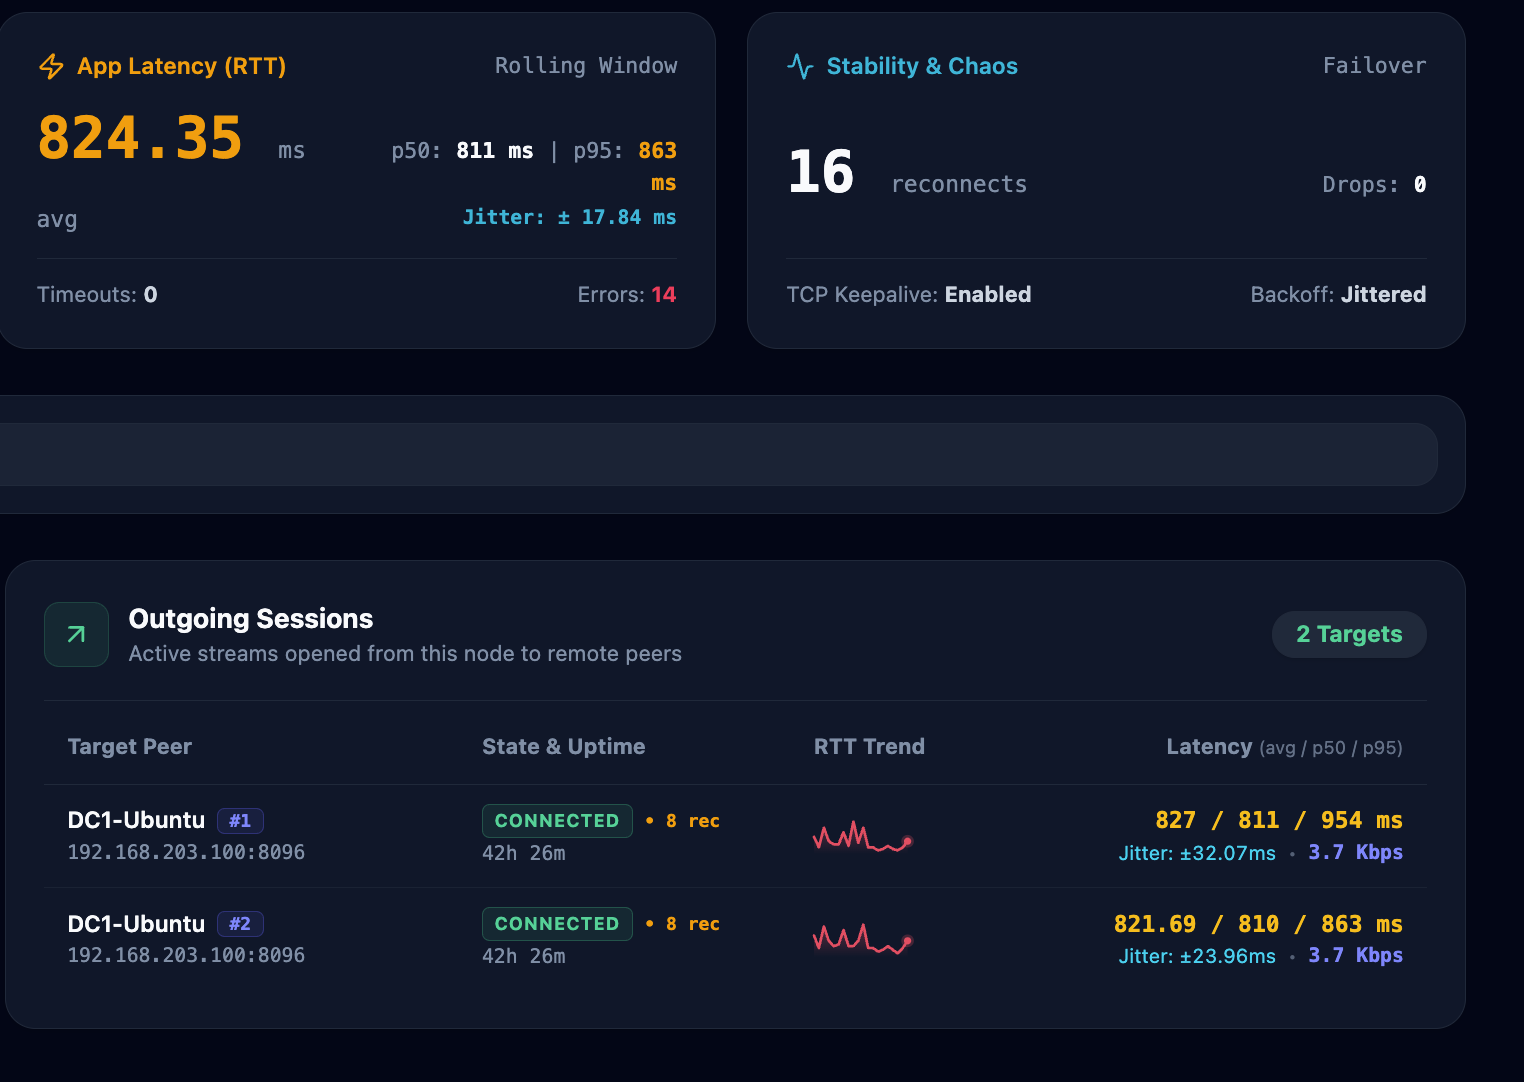Click the 2 Targets badge
Image resolution: width=1524 pixels, height=1082 pixels.
1349,634
